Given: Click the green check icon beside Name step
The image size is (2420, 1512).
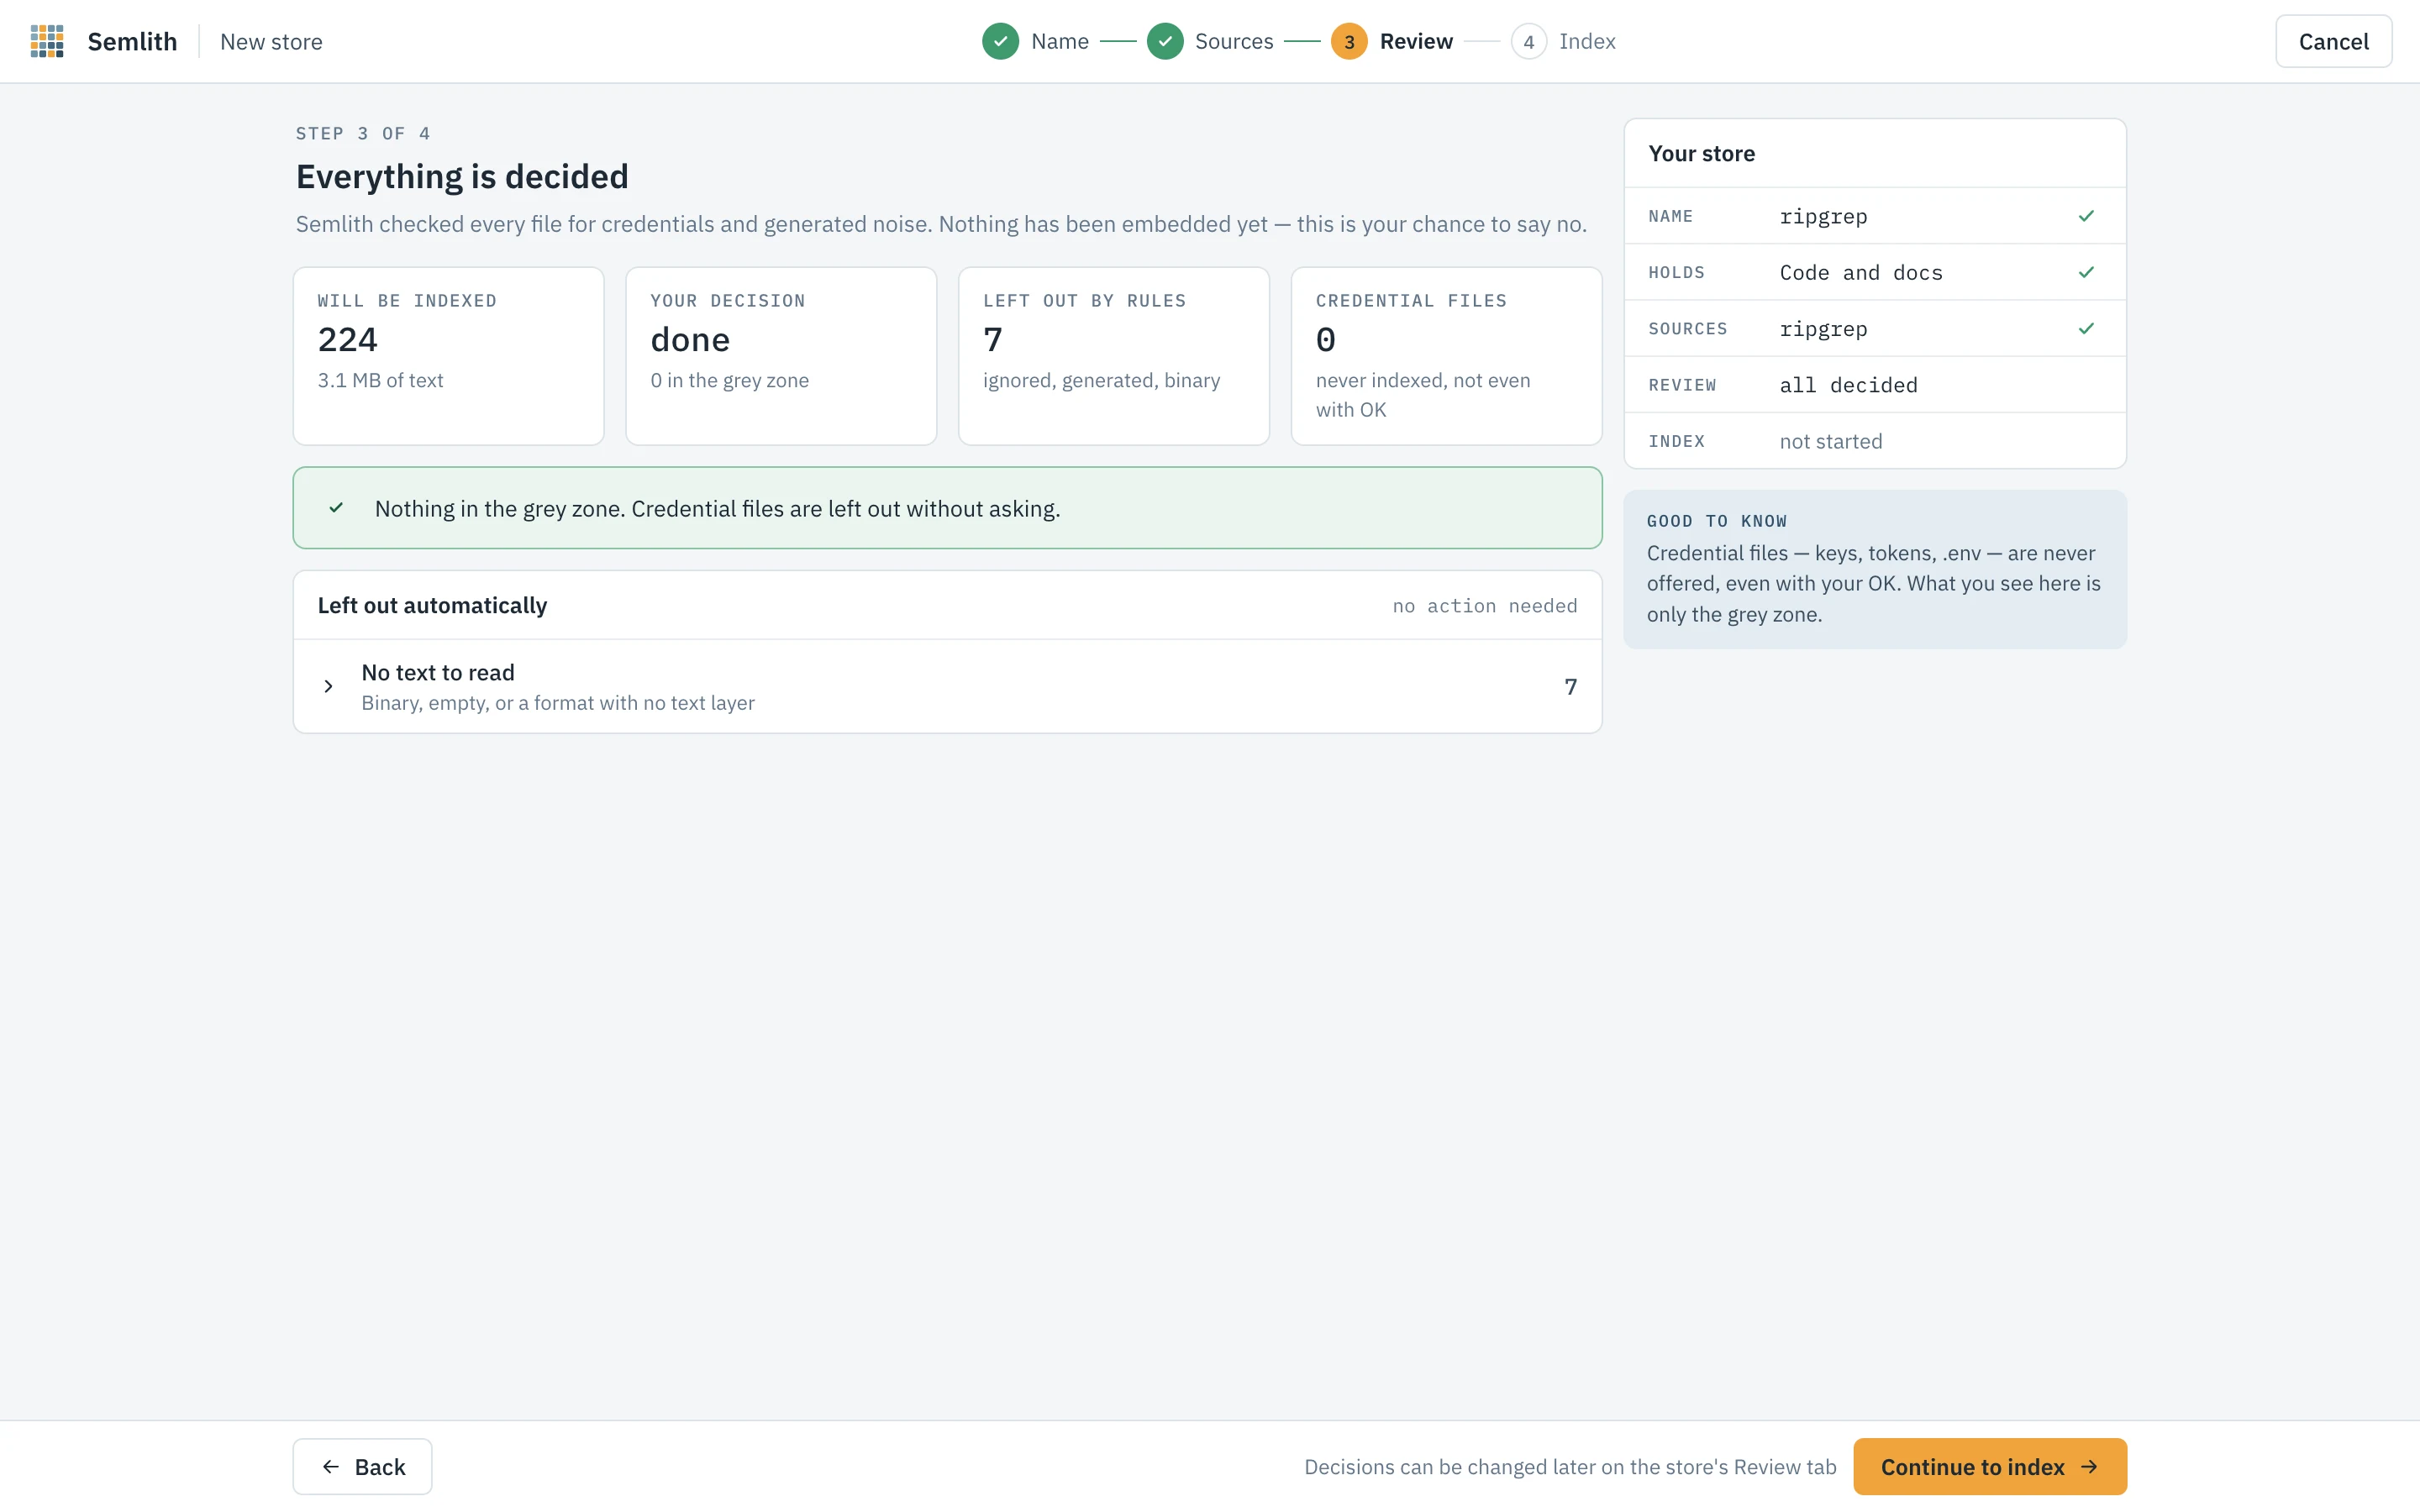Looking at the screenshot, I should [x=1000, y=41].
